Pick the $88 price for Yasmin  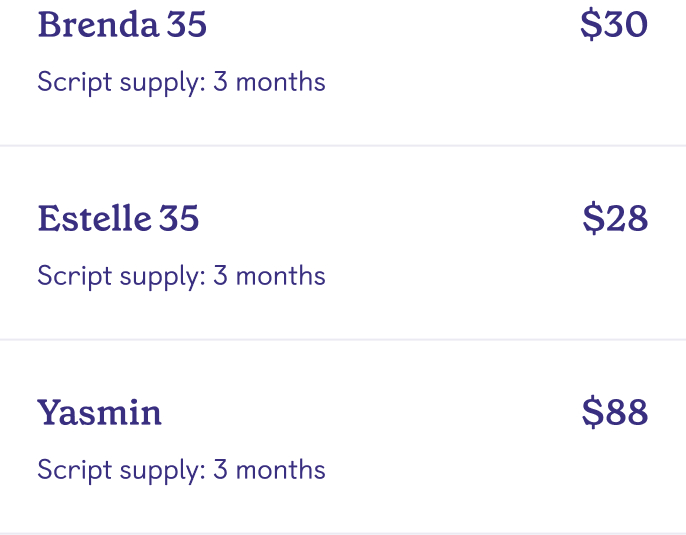tap(615, 413)
